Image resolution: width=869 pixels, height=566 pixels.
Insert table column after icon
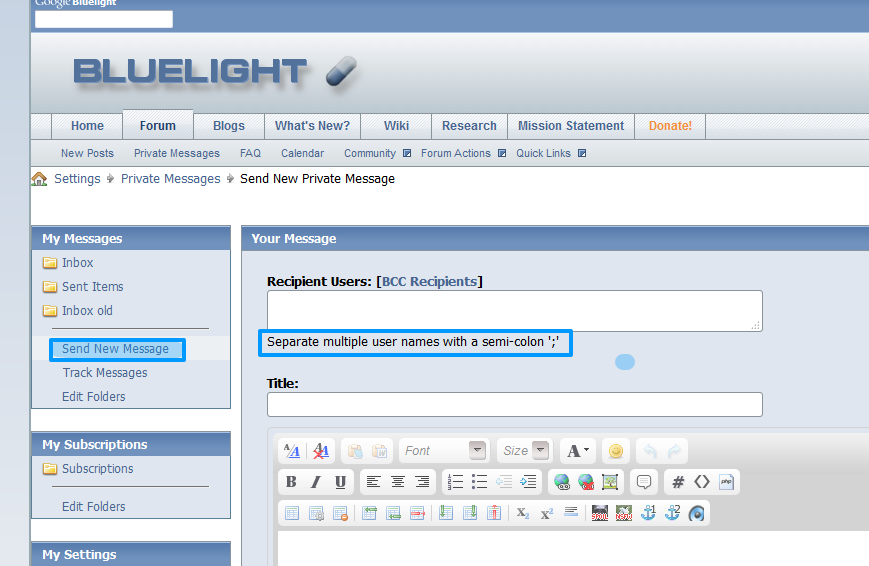point(470,513)
